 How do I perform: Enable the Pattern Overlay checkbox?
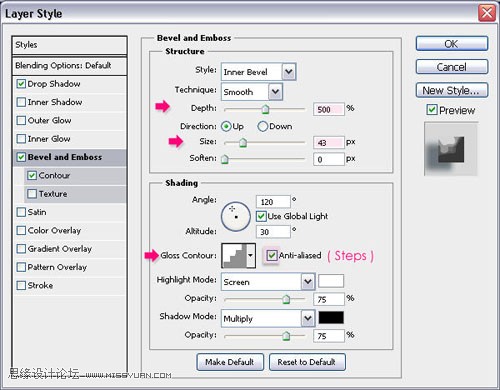pyautogui.click(x=21, y=267)
